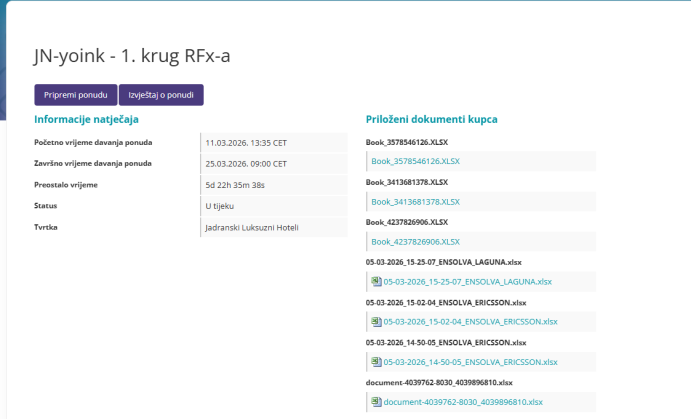Click the status value U tijeku
Screen dimensions: 691x419
(x=221, y=206)
